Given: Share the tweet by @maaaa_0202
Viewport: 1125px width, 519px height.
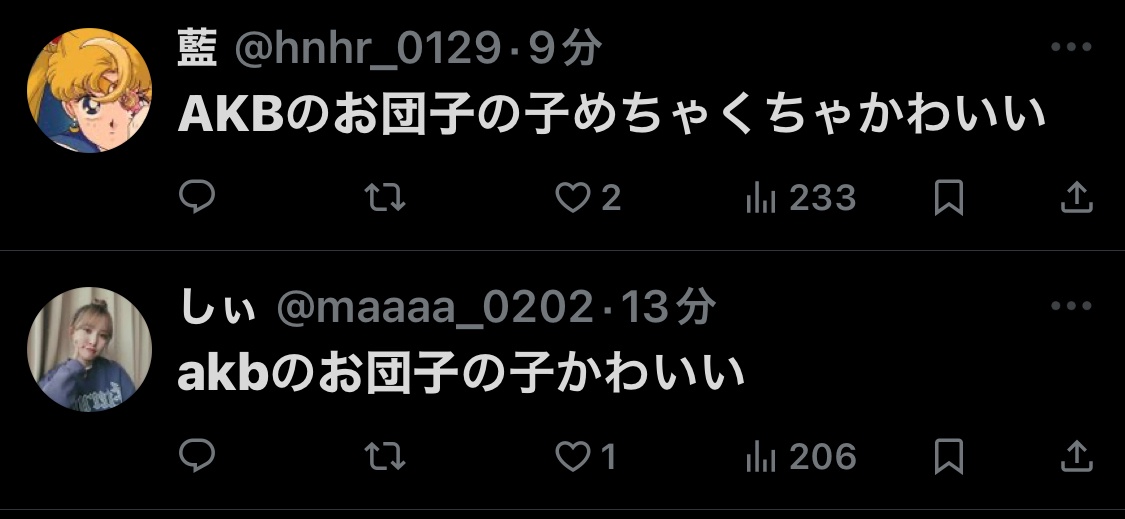Looking at the screenshot, I should point(1077,456).
